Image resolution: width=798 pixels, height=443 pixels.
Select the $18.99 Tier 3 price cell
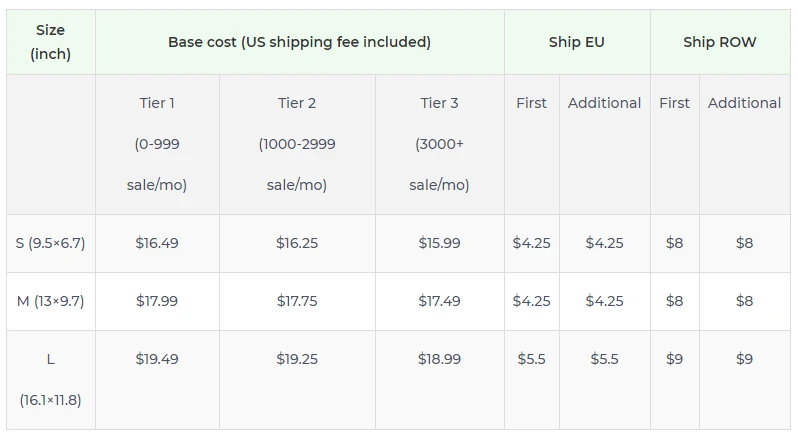tap(439, 359)
